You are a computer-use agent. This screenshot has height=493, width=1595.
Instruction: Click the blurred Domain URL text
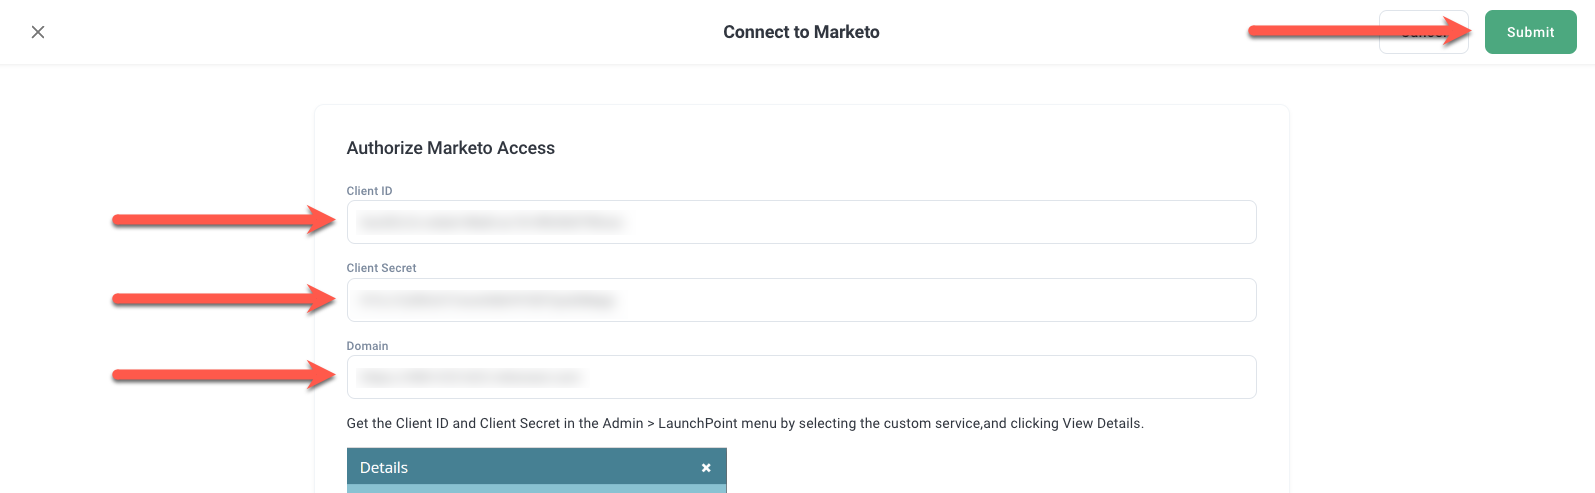point(469,377)
